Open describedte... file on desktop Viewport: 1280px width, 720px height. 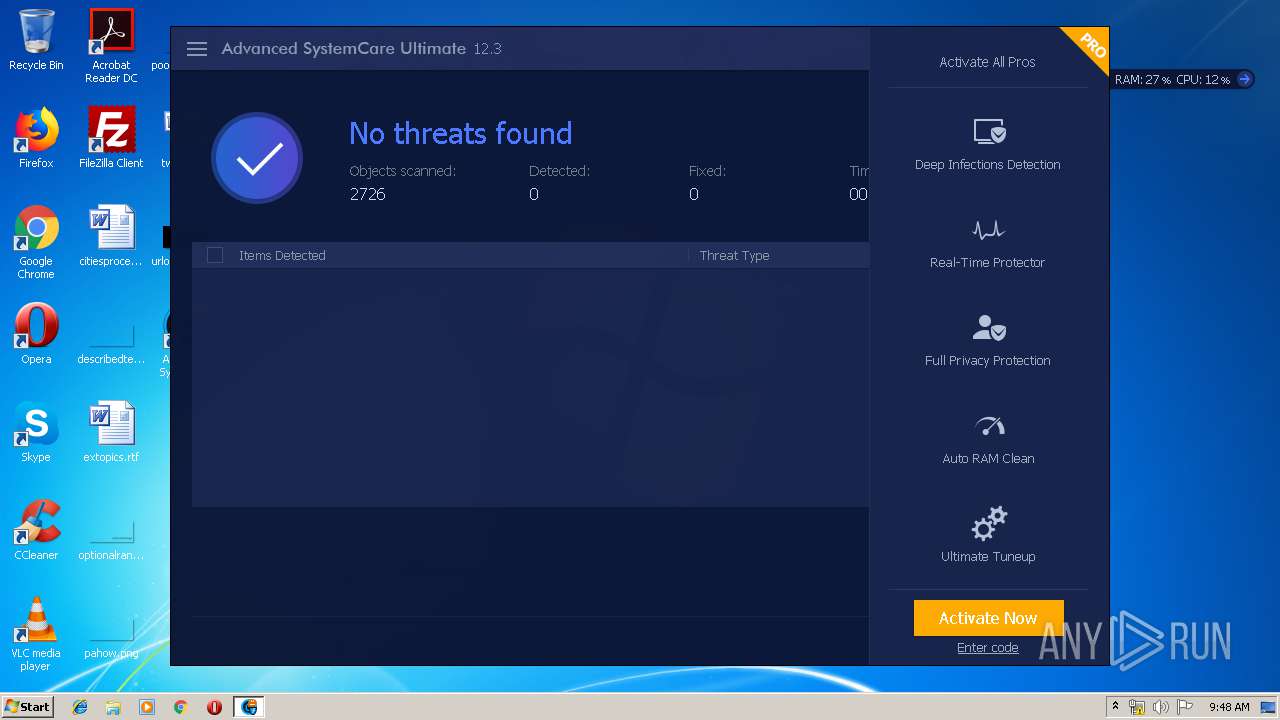coord(111,340)
